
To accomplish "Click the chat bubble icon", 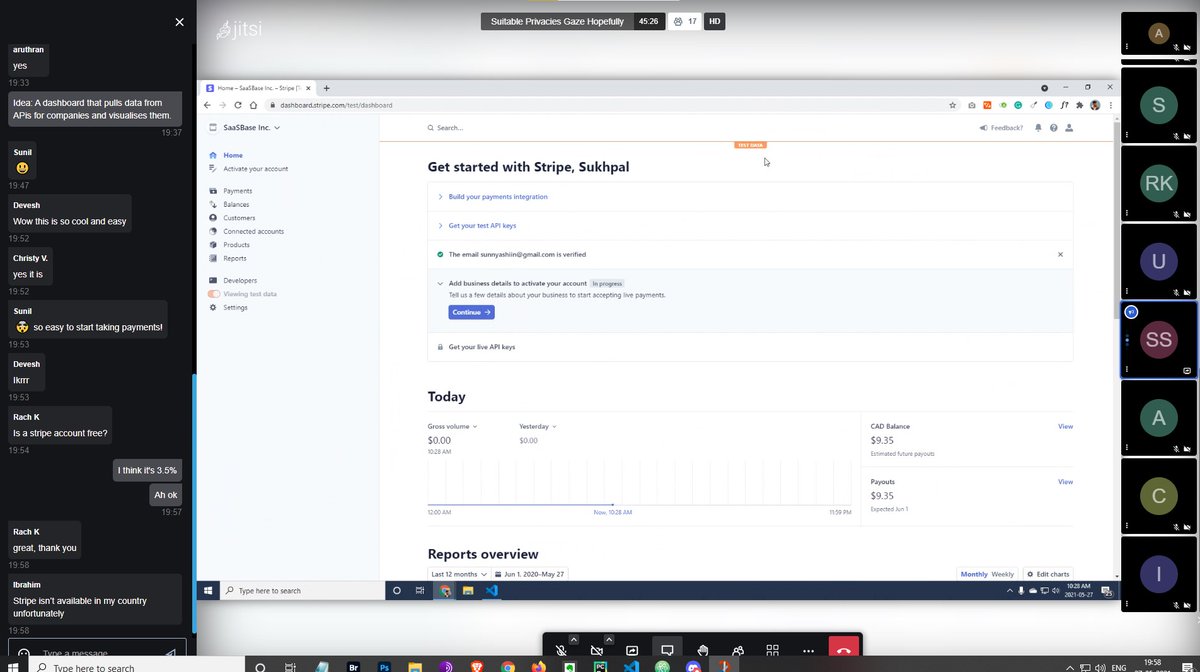I will click(x=667, y=650).
